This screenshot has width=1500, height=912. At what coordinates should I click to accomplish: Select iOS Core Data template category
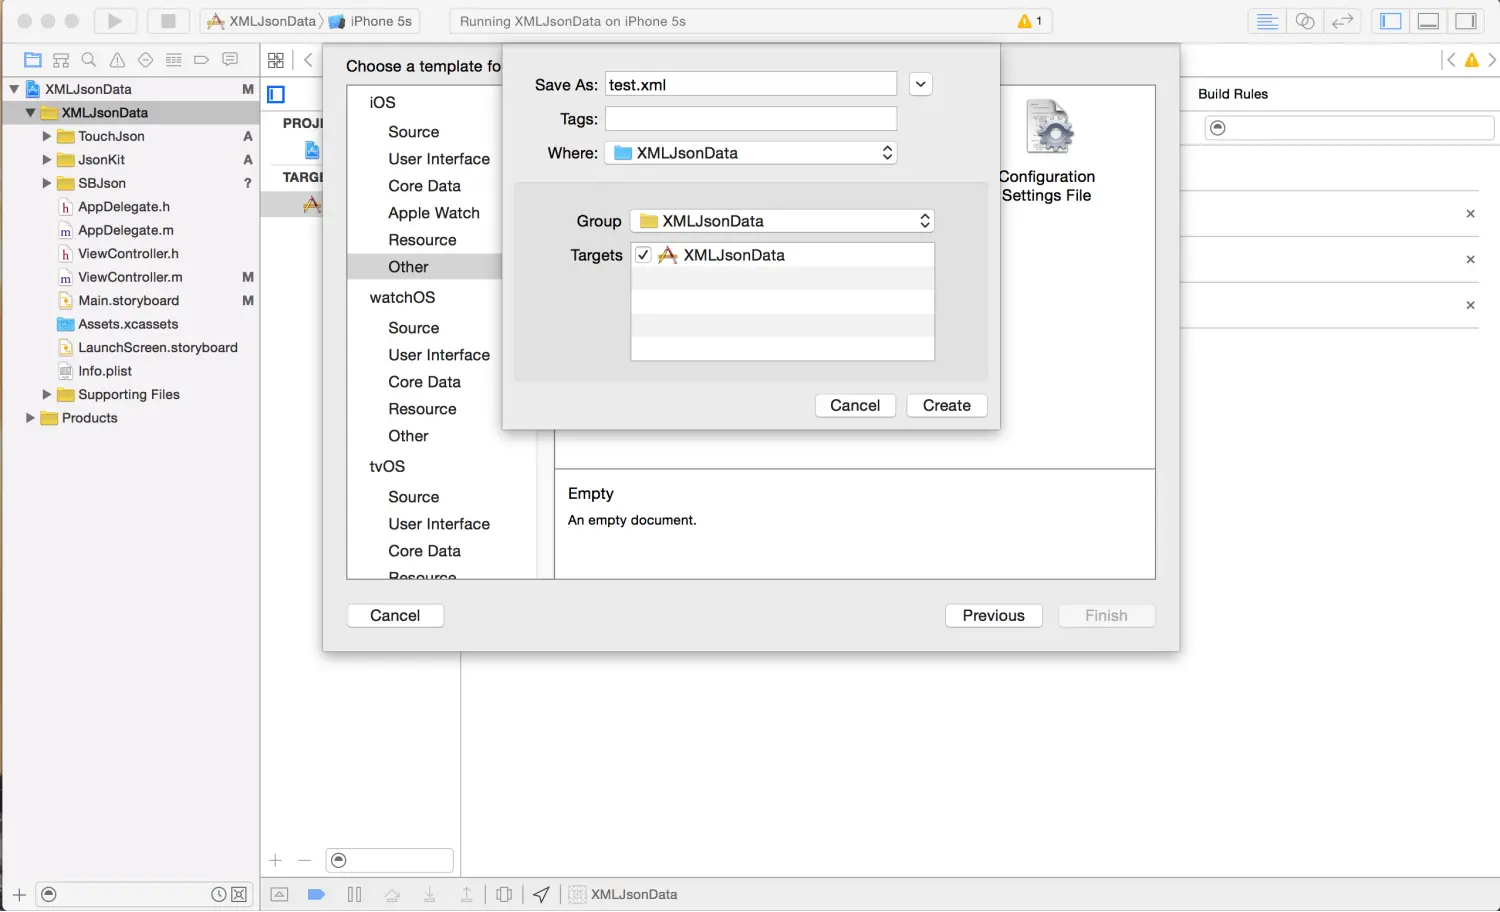pos(424,186)
